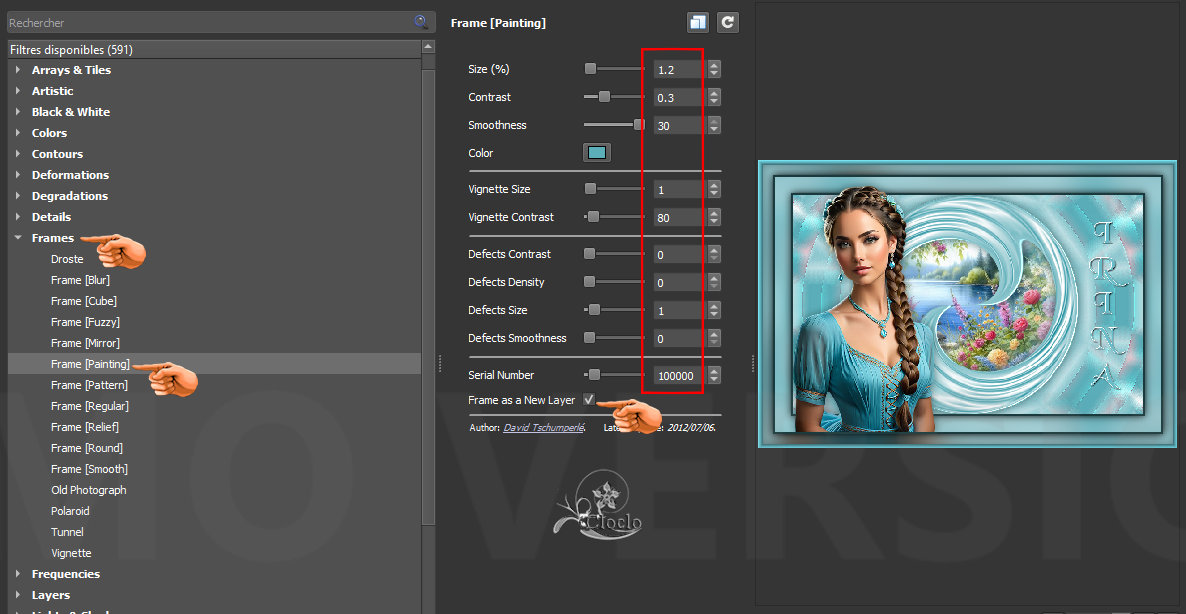This screenshot has height=614, width=1186.
Task: Click the Vignette Contrast slider
Action: pos(614,217)
